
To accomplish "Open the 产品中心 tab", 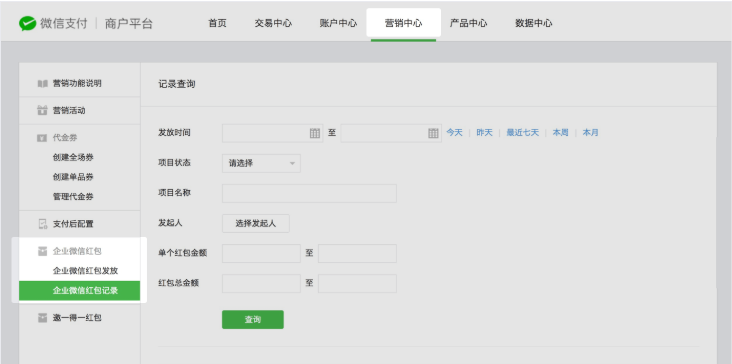I will (x=468, y=23).
